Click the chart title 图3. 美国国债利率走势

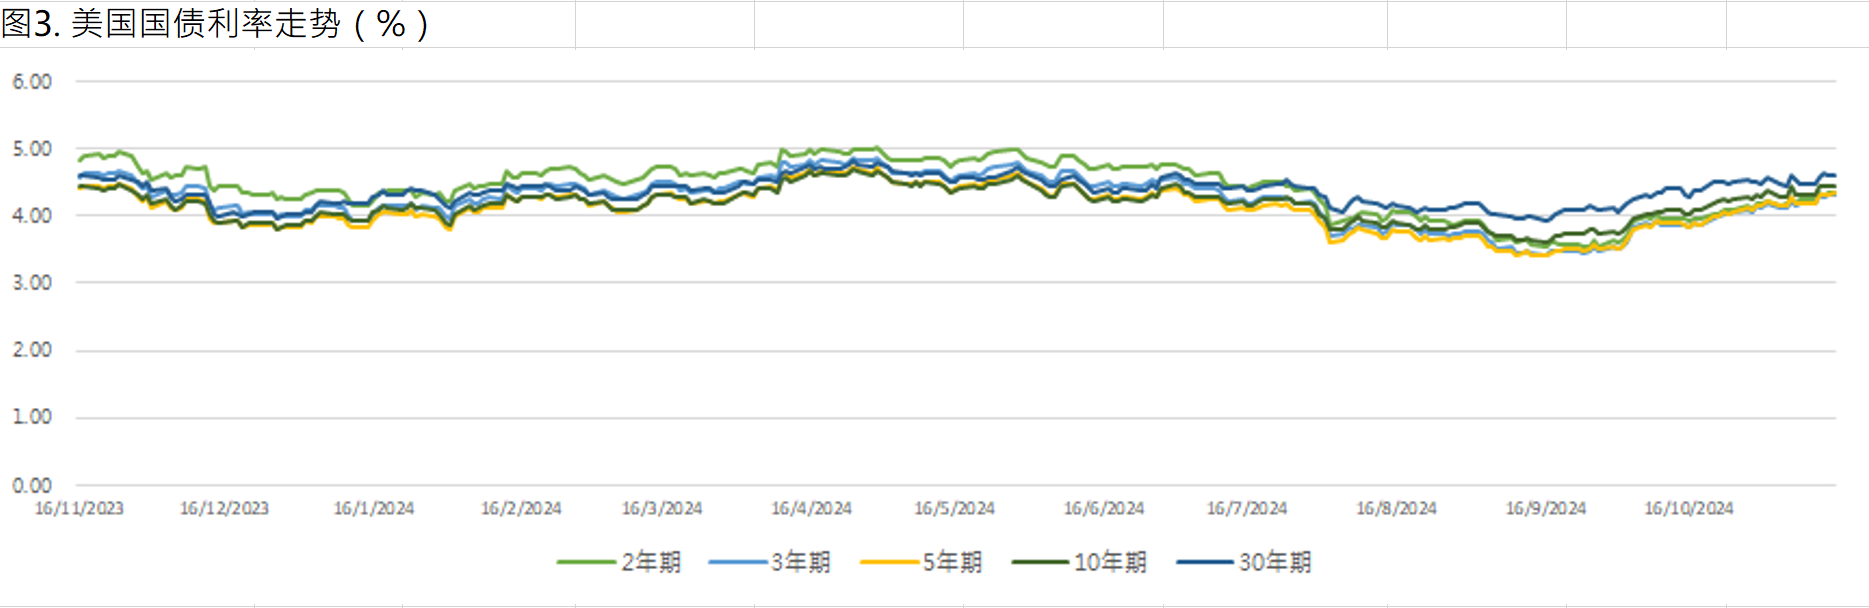(214, 24)
